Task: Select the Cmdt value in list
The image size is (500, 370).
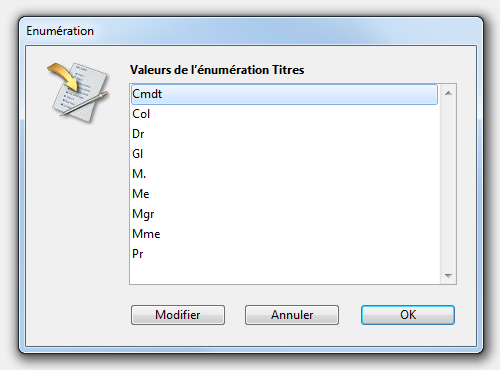Action: (284, 94)
